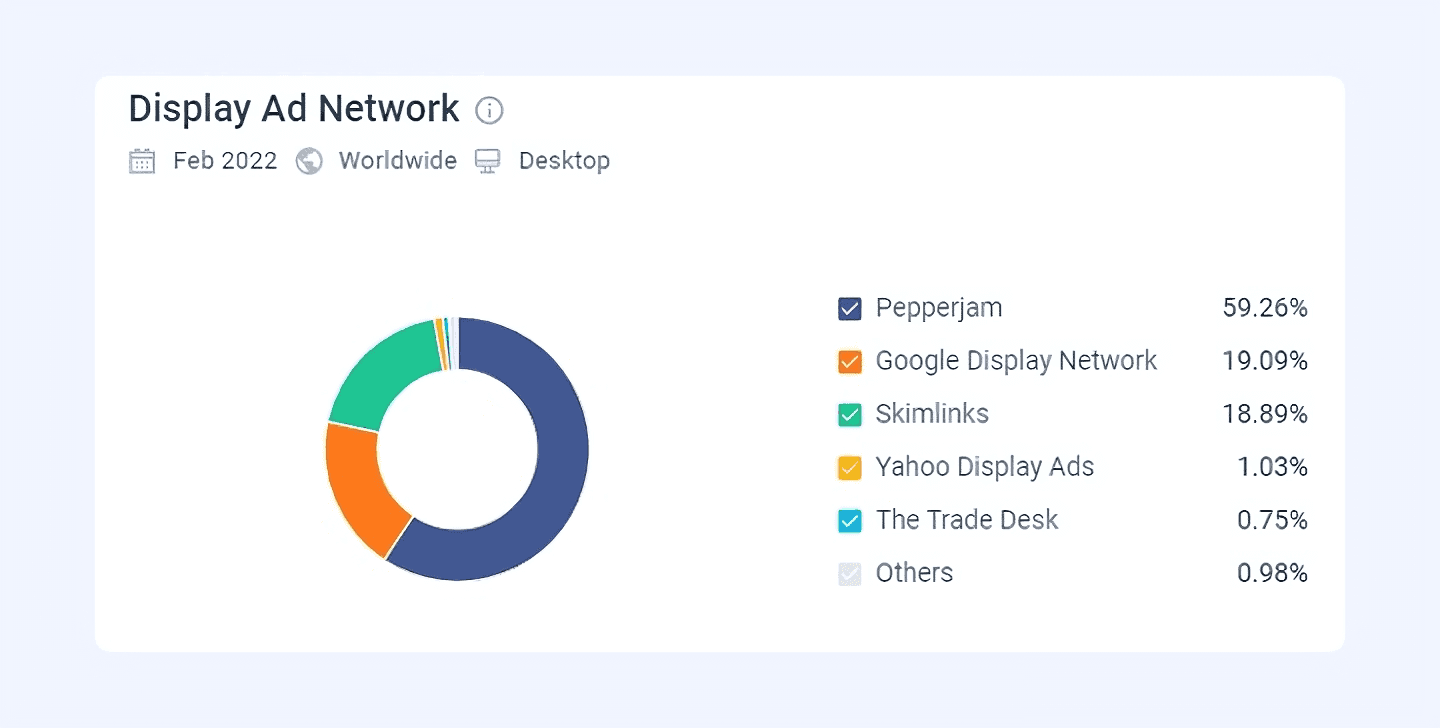Select the calendar icon beside Feb 2022
Screen dimensions: 1440x728
(x=142, y=161)
